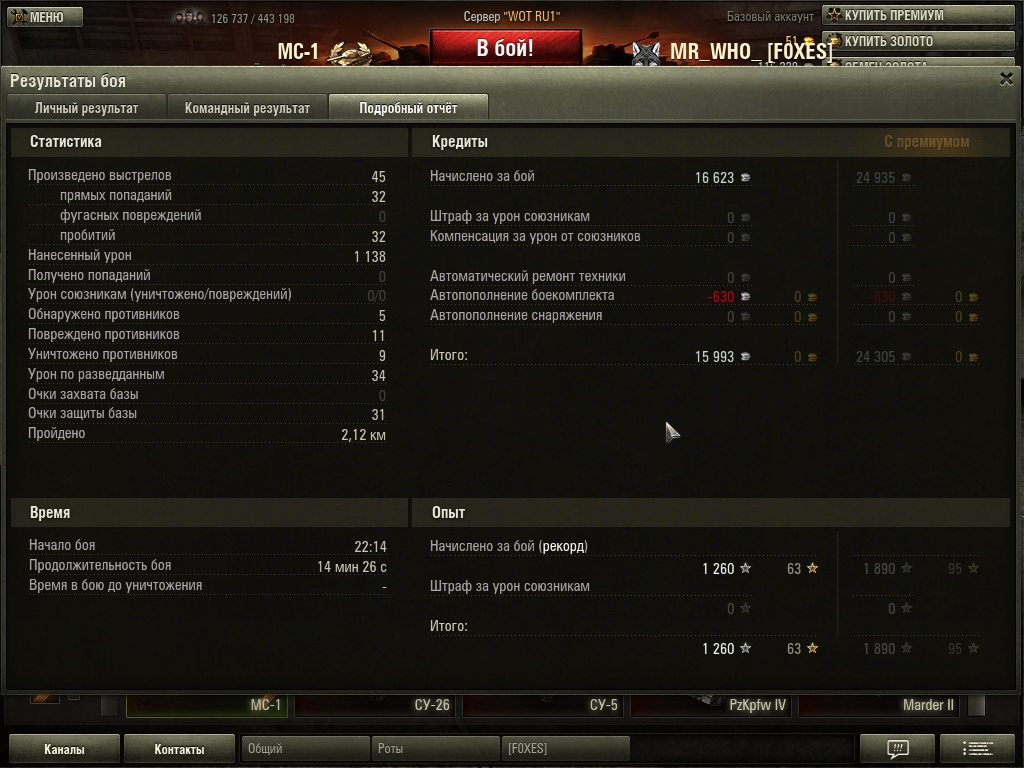Click the star icon on Купить премиум

[x=834, y=15]
